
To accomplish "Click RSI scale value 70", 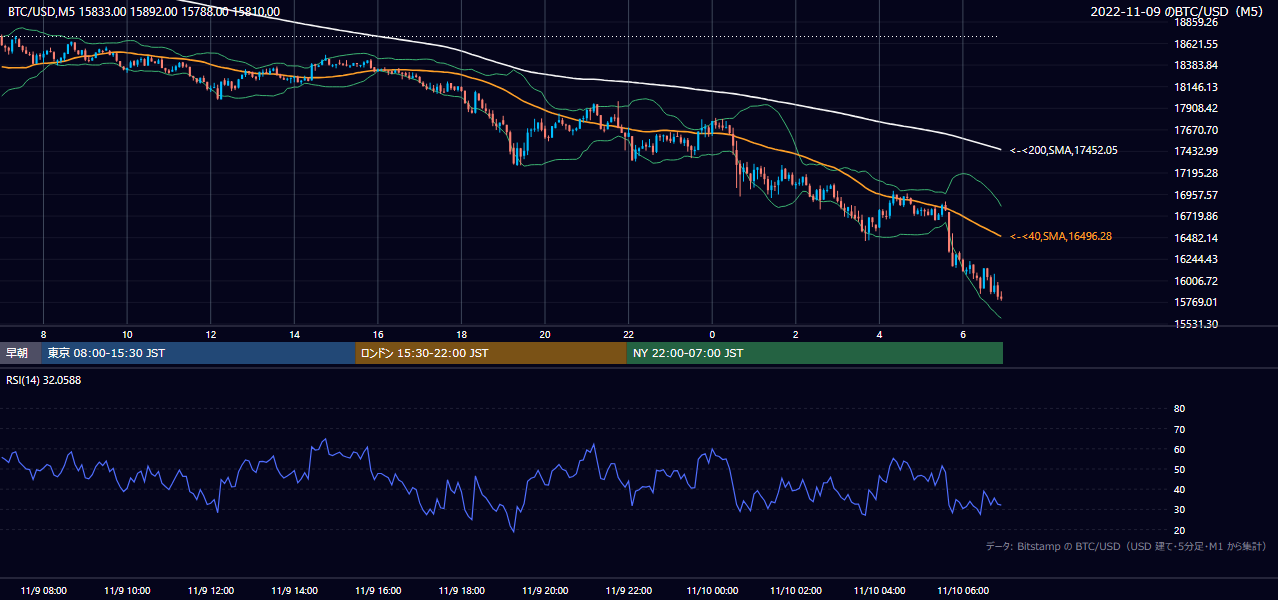I will (x=1179, y=429).
